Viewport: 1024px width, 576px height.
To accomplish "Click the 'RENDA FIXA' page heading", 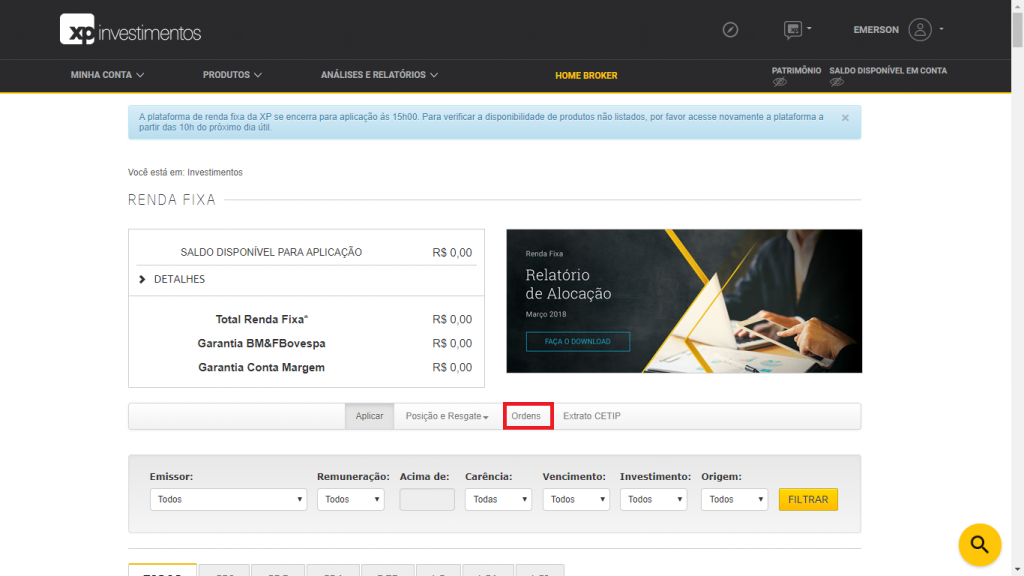I will pos(172,200).
